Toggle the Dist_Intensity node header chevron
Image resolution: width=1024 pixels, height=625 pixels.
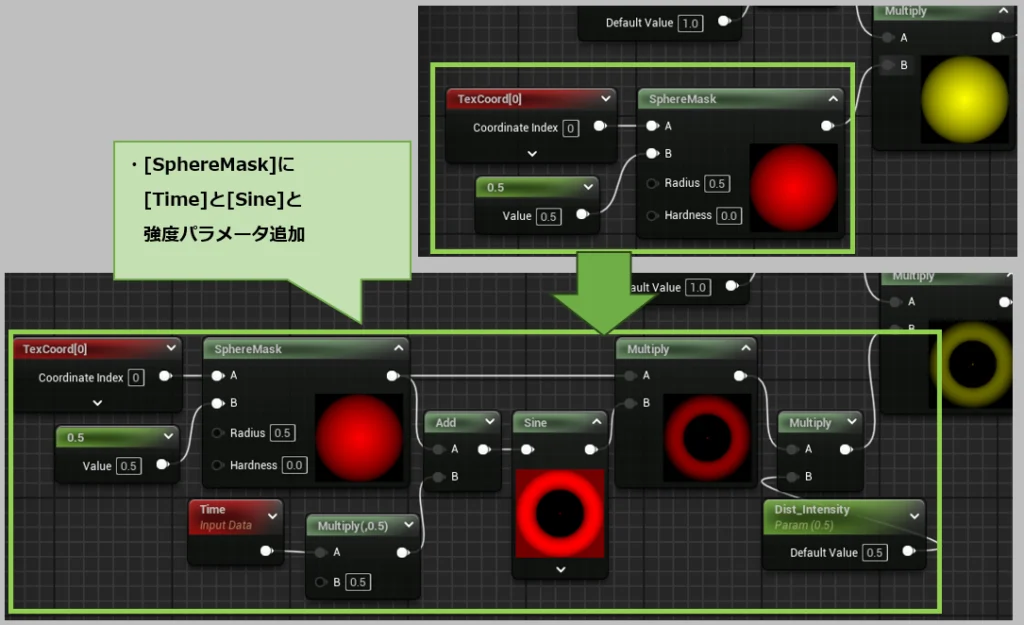pos(914,515)
